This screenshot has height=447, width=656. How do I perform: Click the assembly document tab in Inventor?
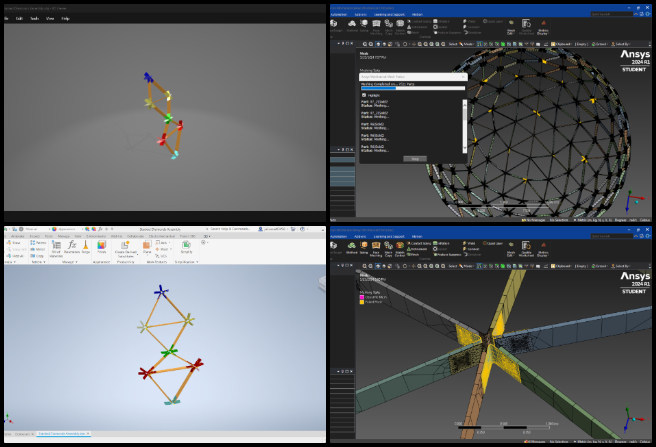point(62,434)
